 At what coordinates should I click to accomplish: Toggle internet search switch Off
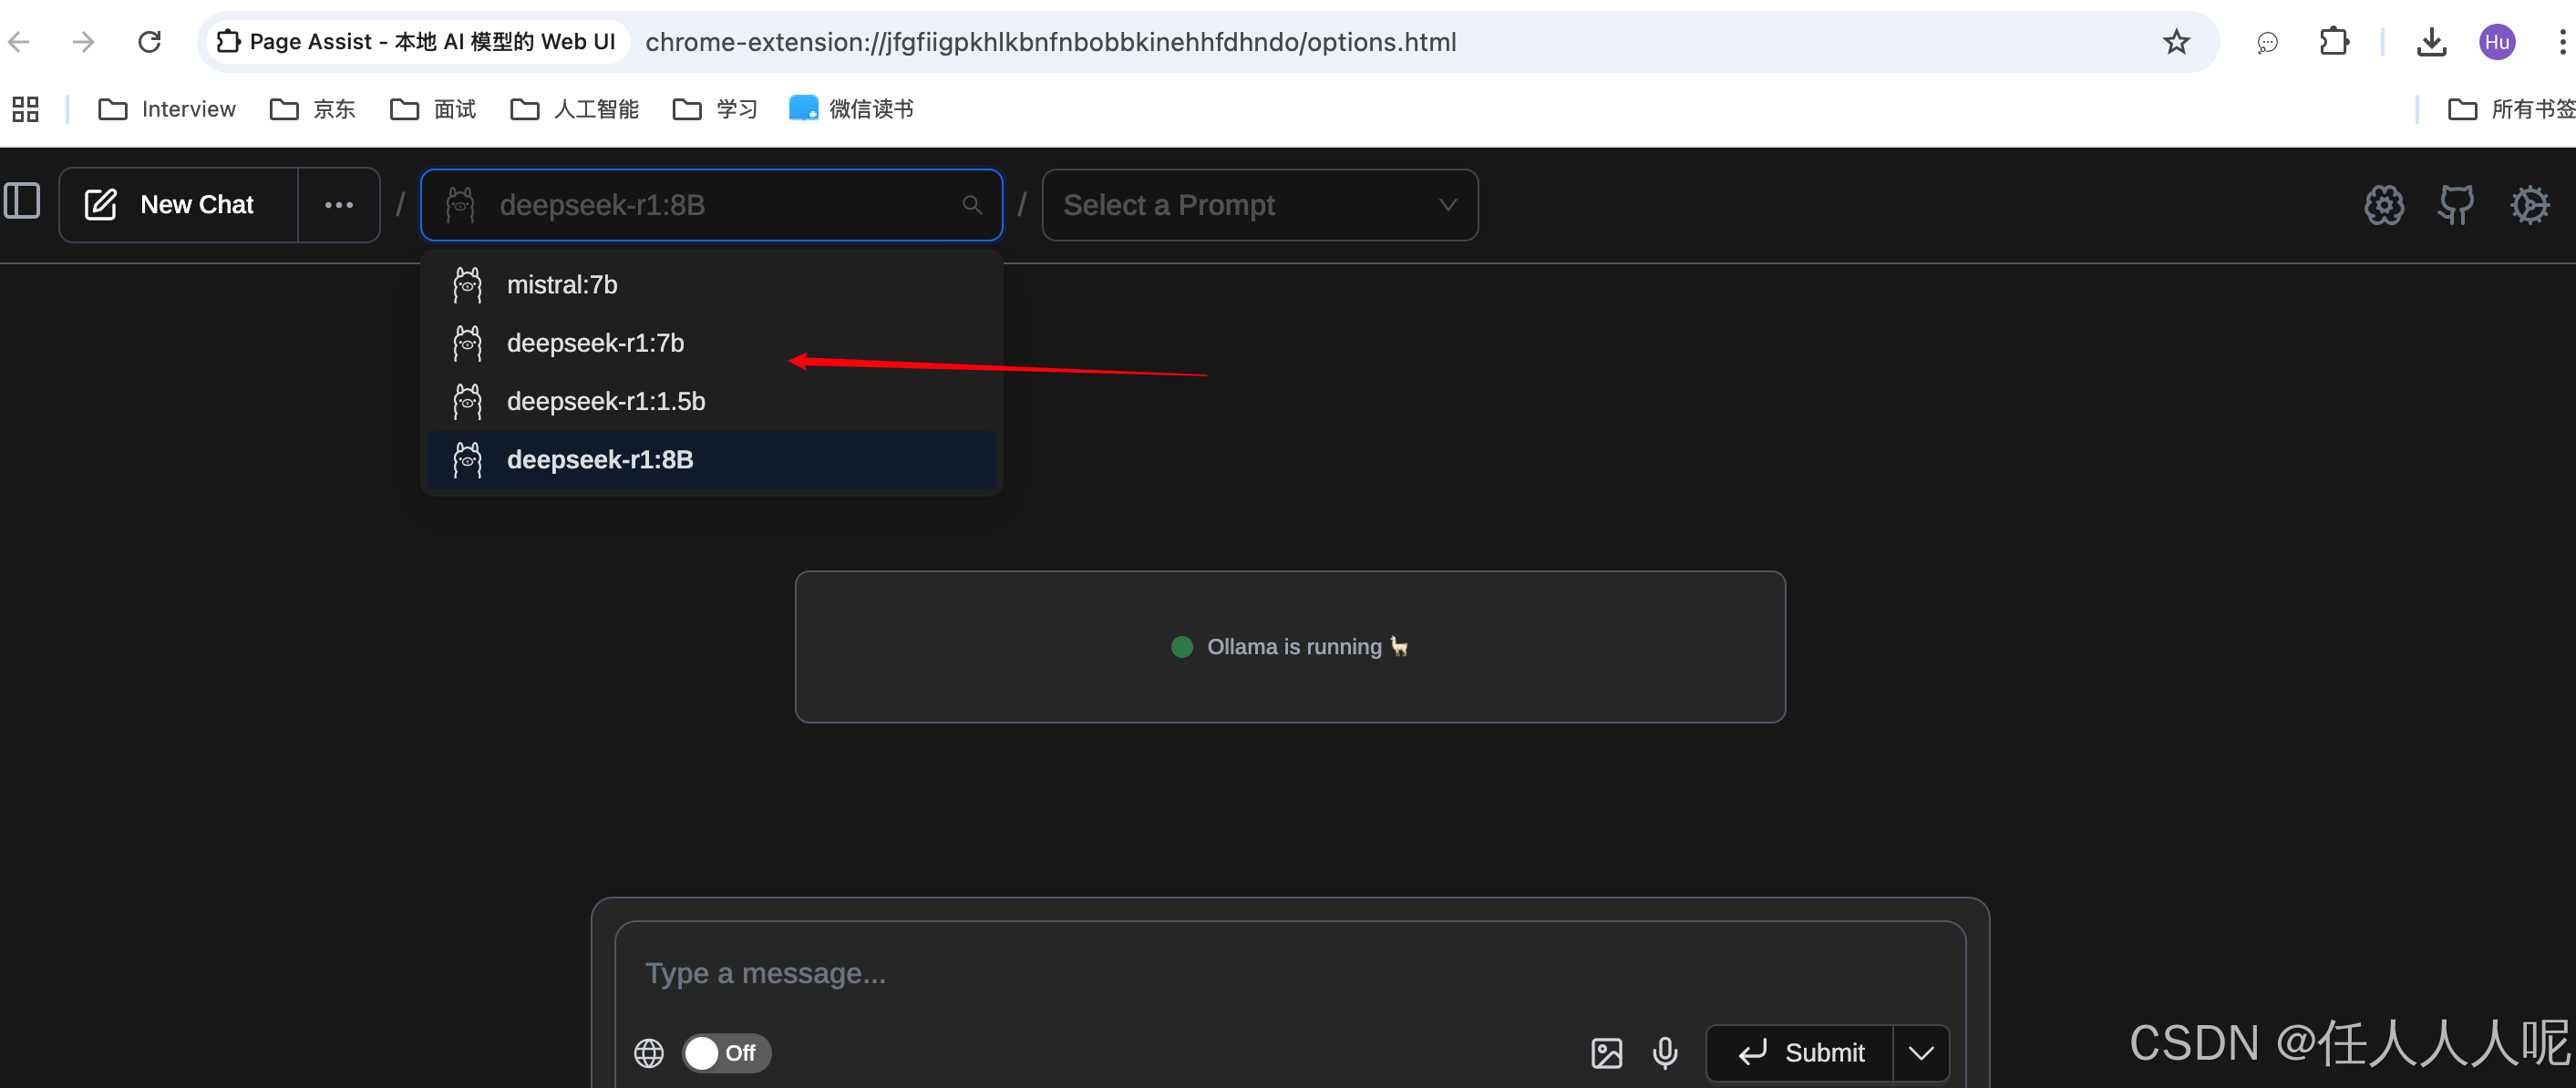[x=726, y=1053]
